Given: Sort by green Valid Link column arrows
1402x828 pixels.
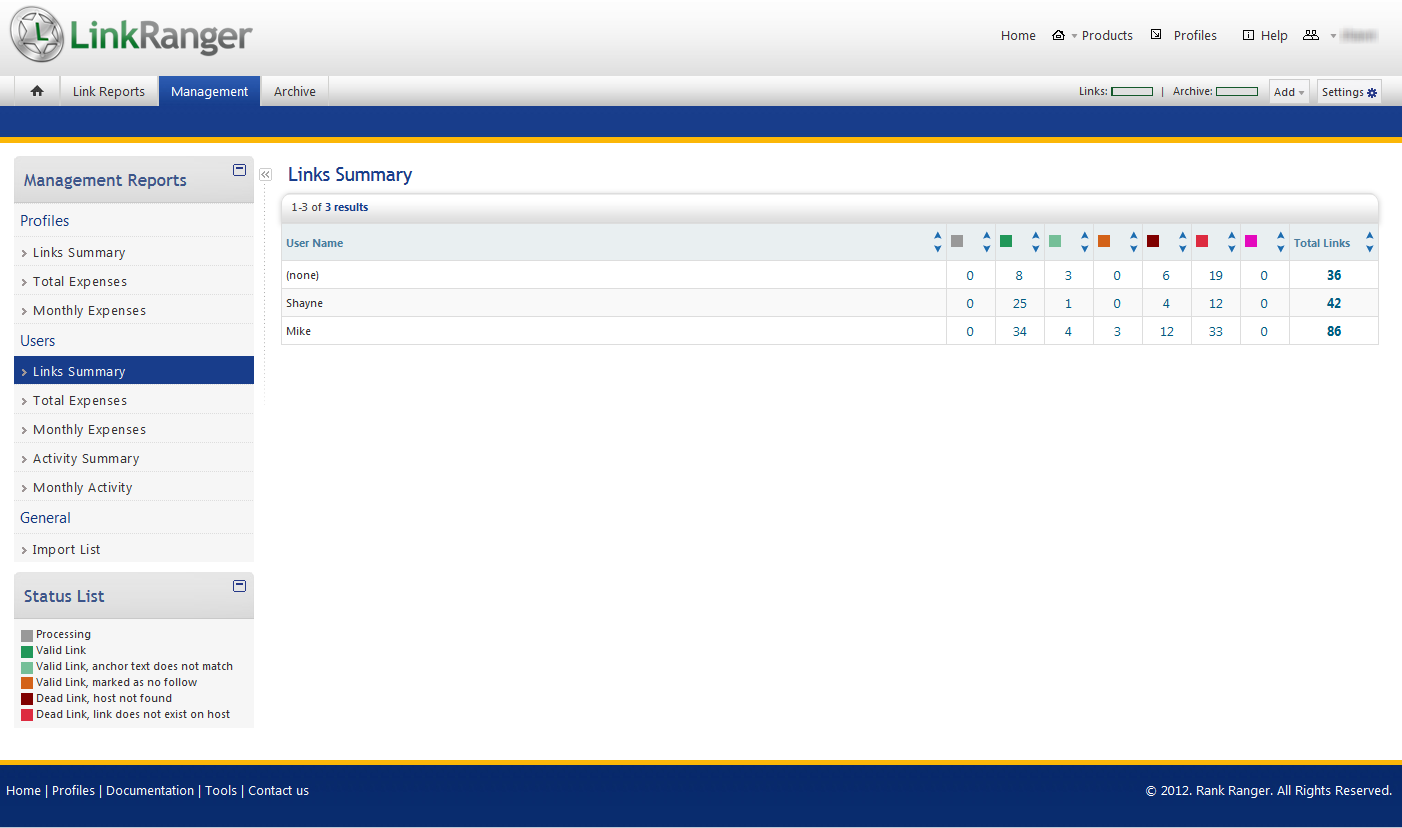Looking at the screenshot, I should coord(1035,242).
